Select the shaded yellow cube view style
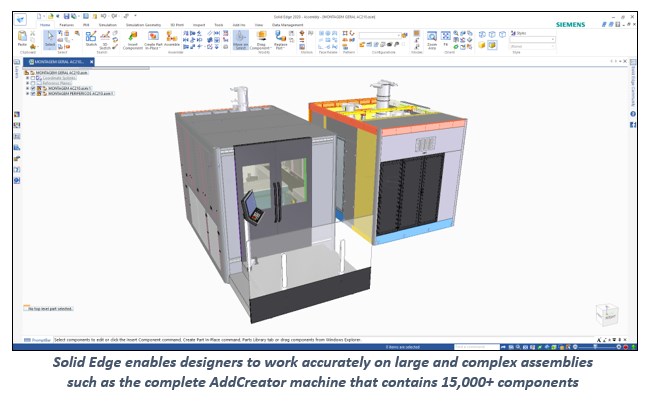The width and height of the screenshot is (651, 401). pyautogui.click(x=482, y=45)
